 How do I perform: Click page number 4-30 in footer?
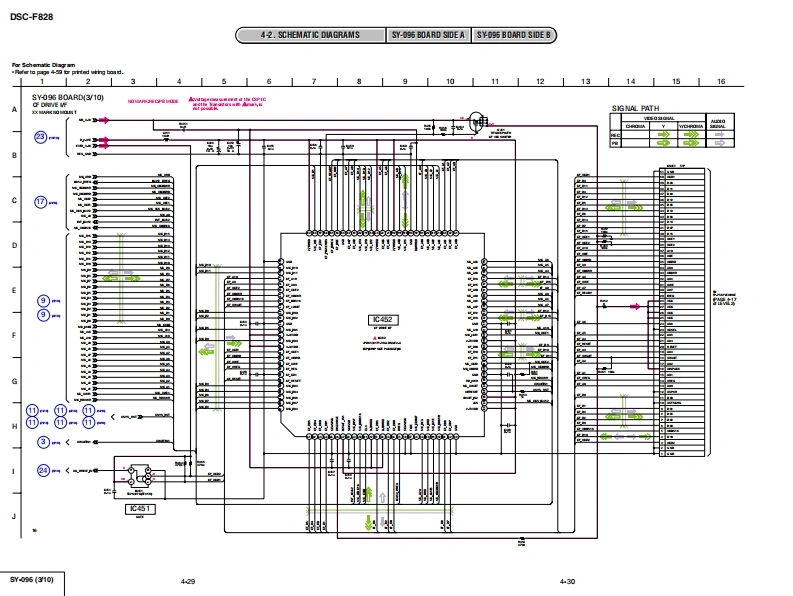pos(567,581)
